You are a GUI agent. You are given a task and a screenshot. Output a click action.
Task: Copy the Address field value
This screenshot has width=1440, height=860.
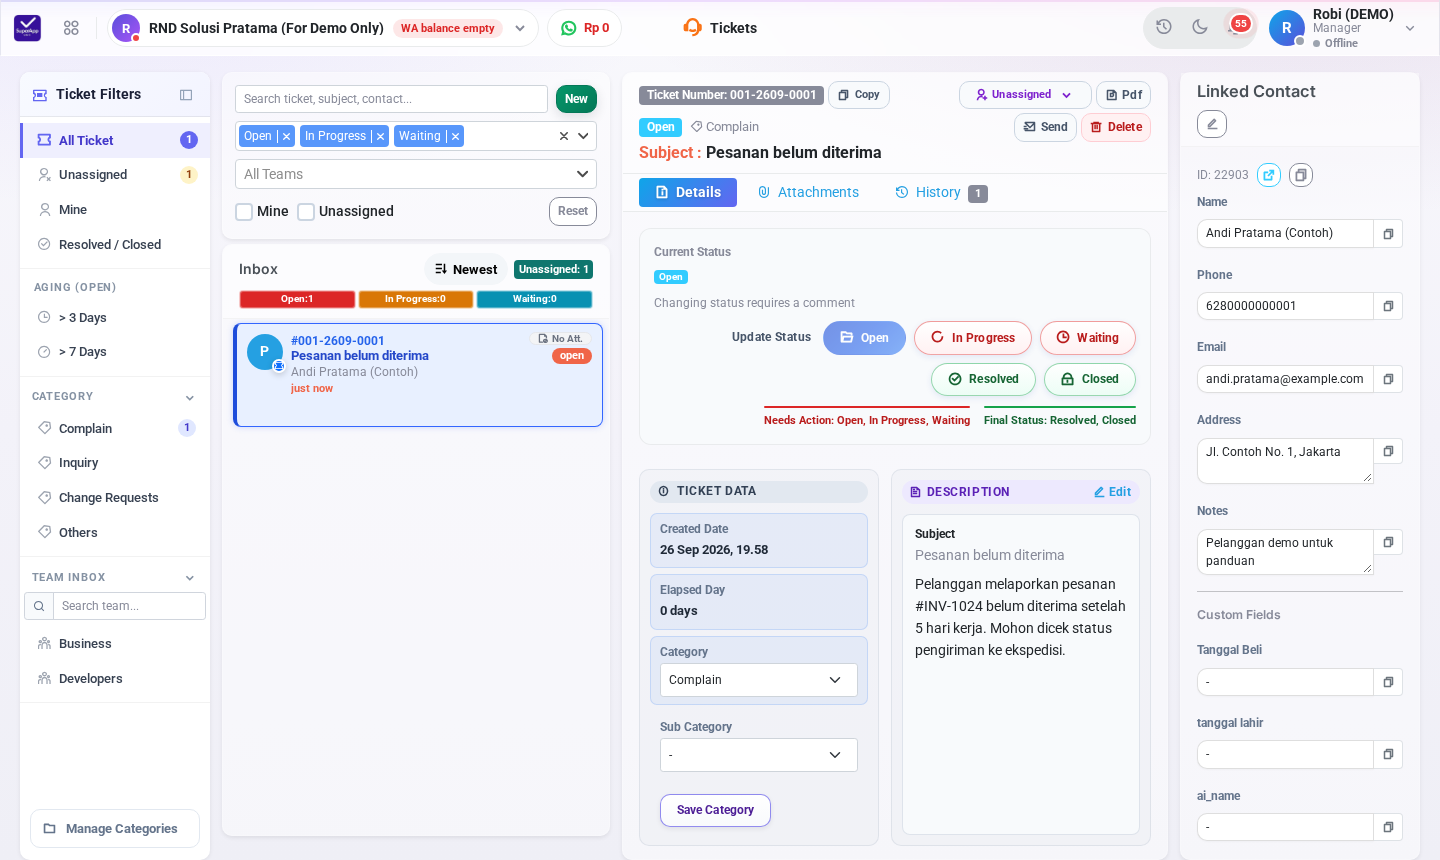(x=1388, y=451)
